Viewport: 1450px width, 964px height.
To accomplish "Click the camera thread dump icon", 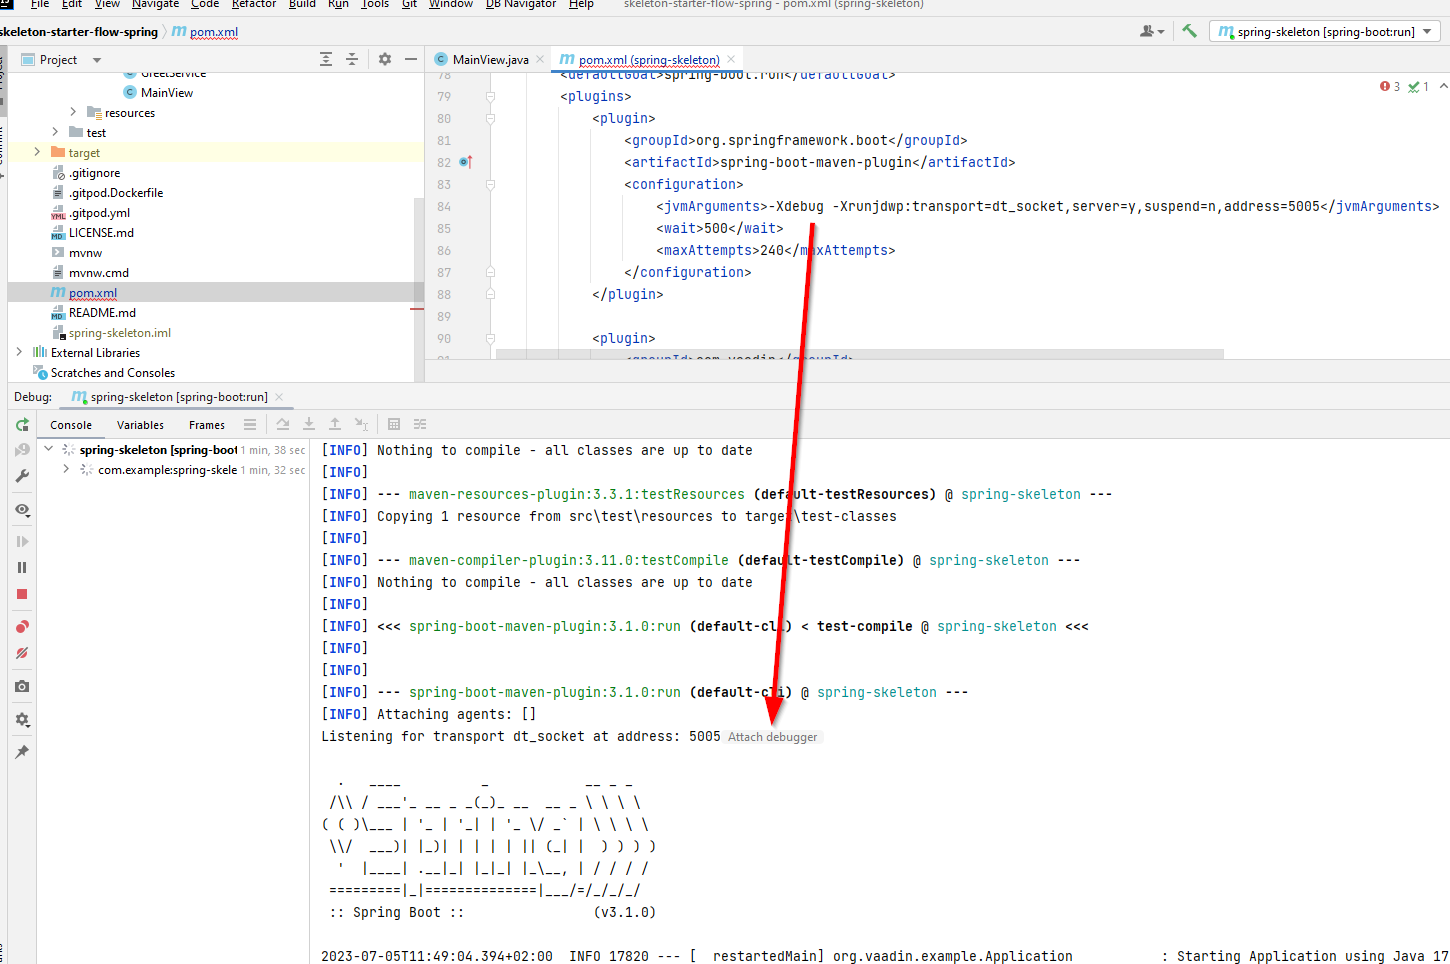I will (x=22, y=687).
